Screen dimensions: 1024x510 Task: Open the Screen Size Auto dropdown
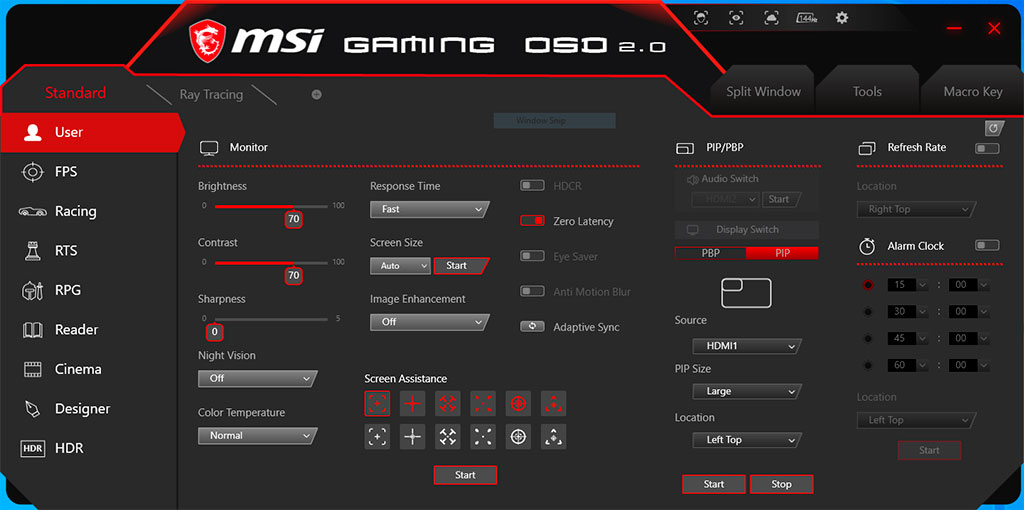coord(400,266)
